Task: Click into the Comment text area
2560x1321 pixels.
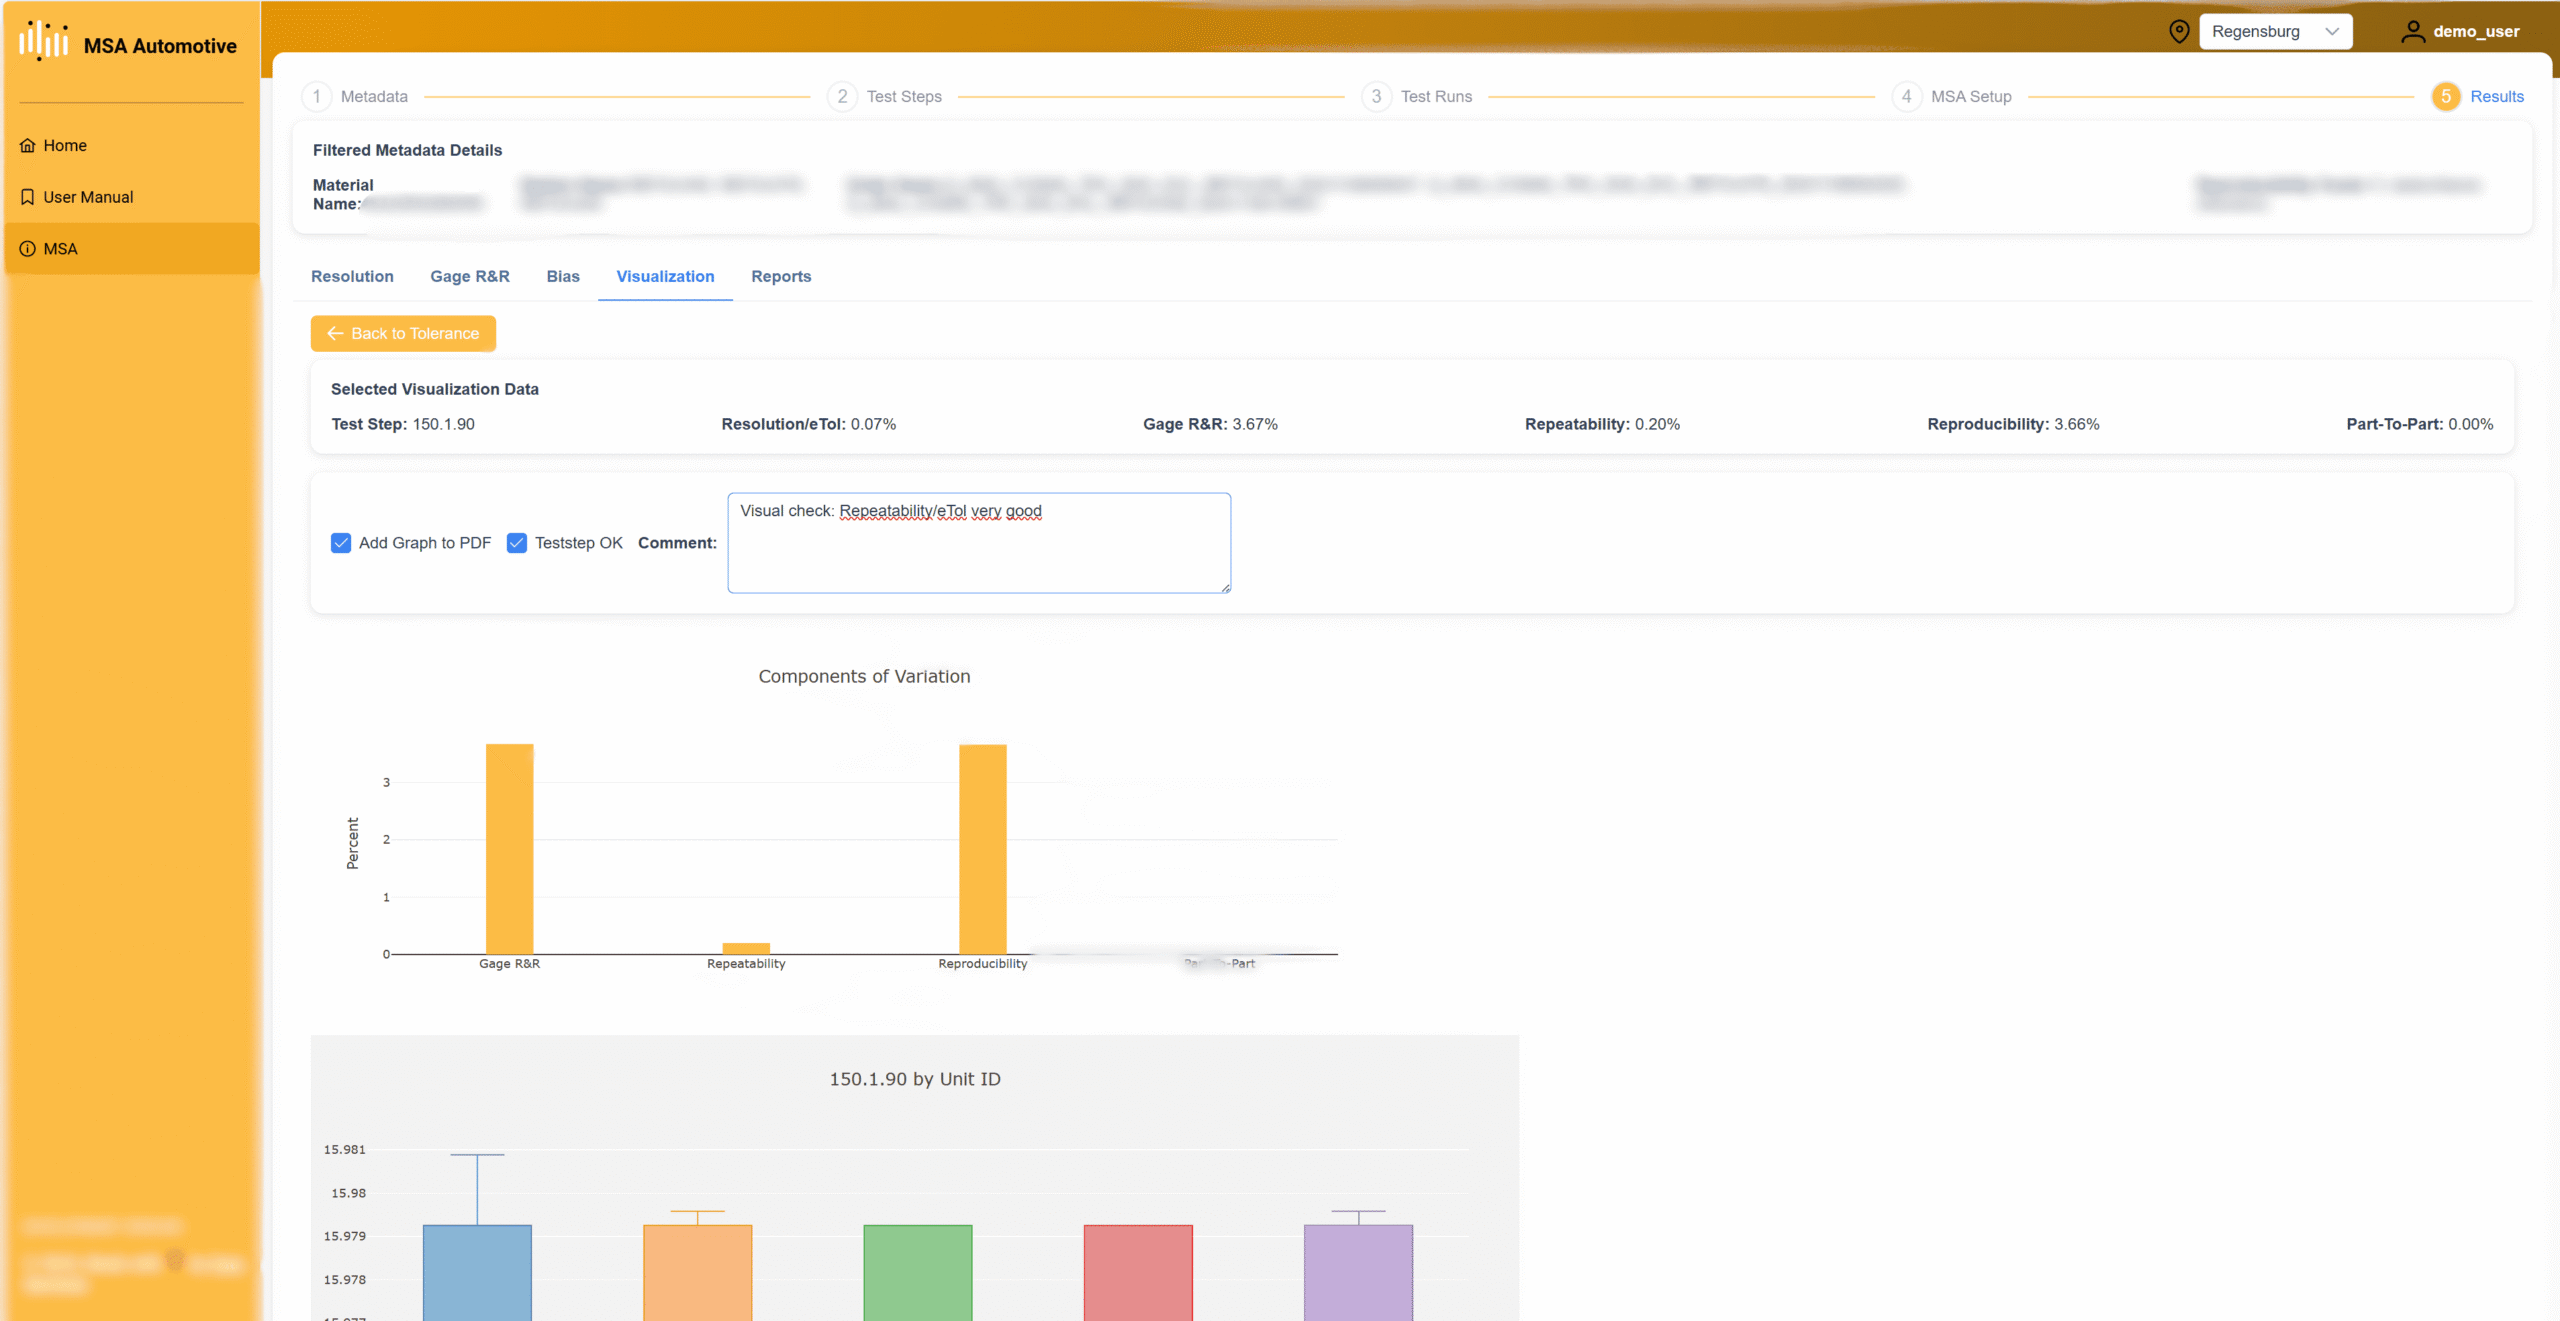Action: click(x=979, y=543)
